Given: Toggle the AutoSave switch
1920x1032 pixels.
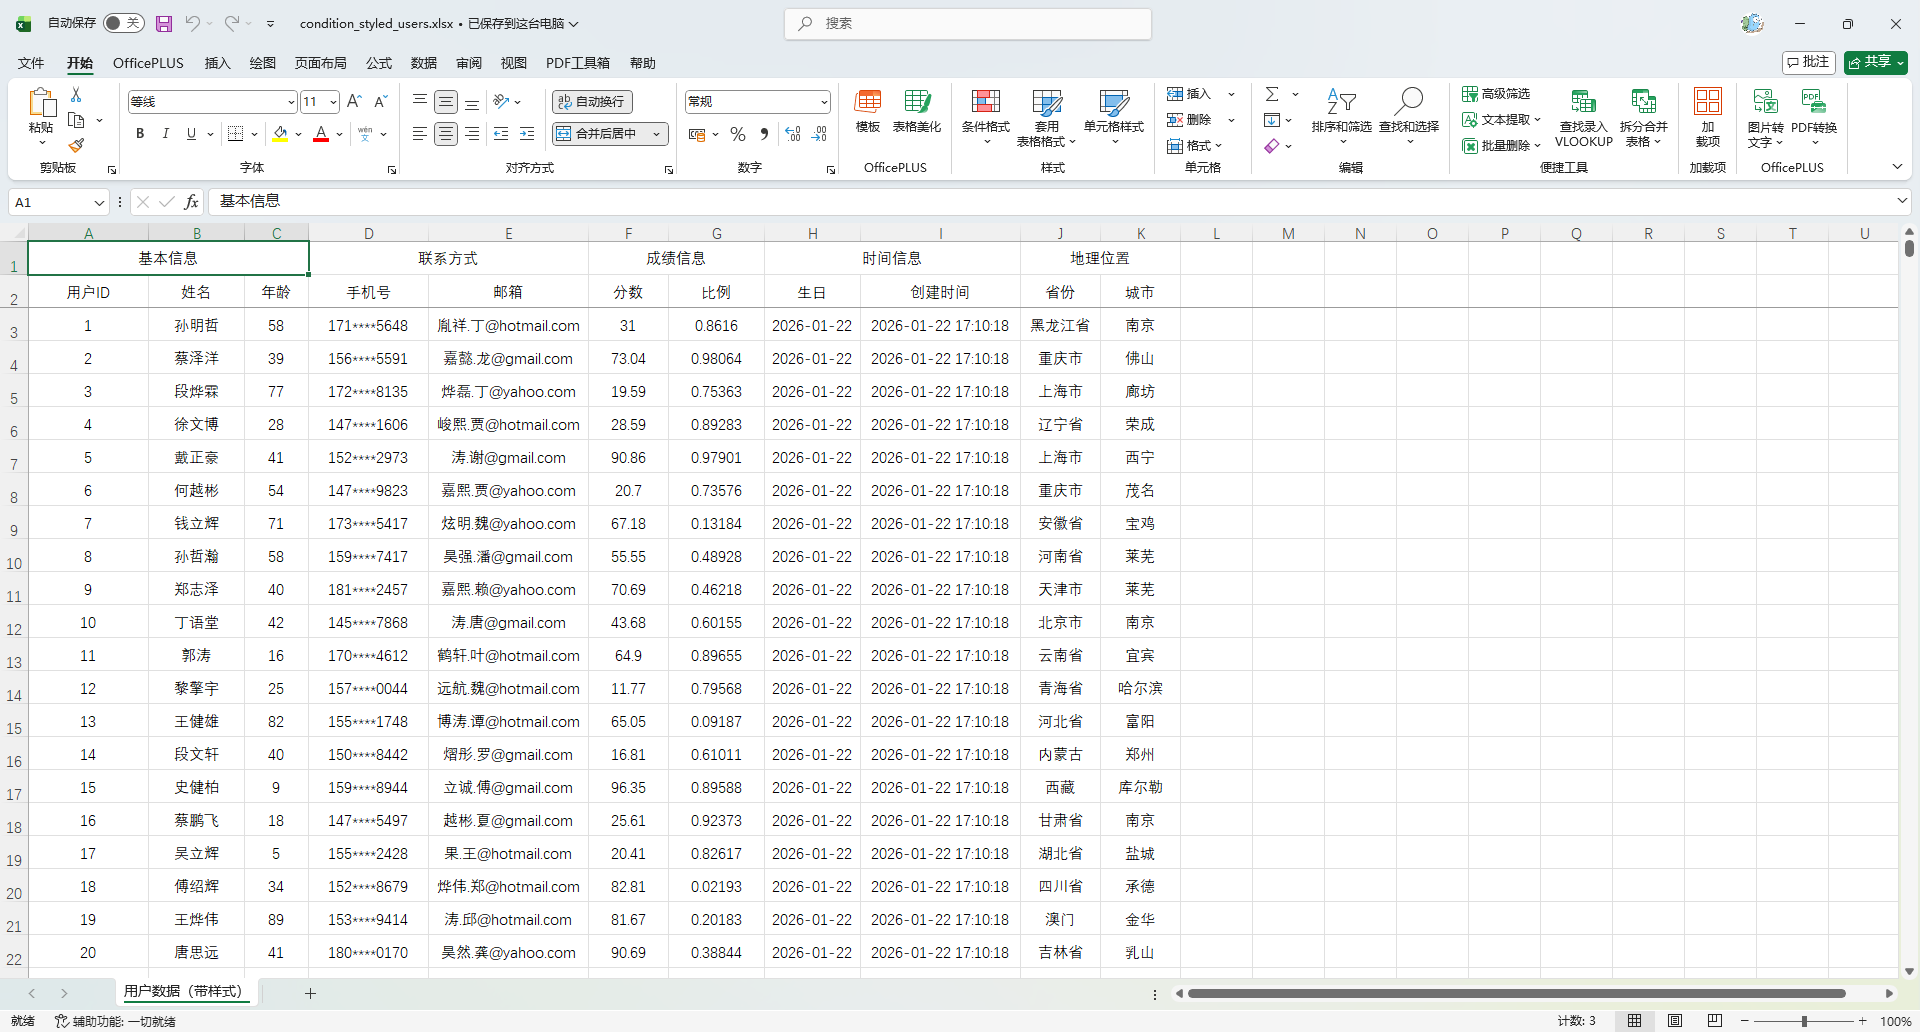Looking at the screenshot, I should (x=123, y=23).
